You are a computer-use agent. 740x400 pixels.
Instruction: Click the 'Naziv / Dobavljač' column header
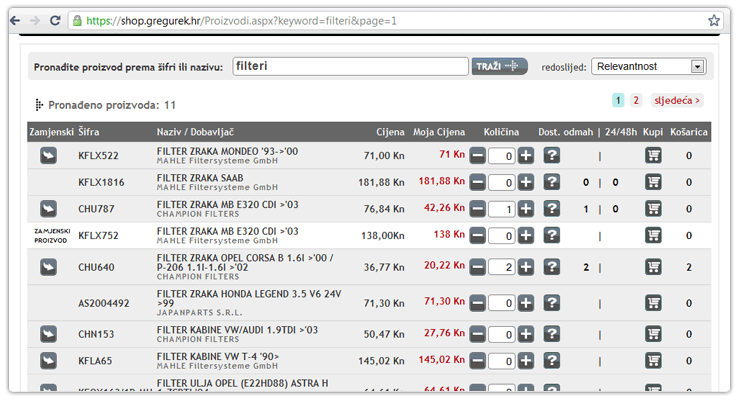coord(195,132)
